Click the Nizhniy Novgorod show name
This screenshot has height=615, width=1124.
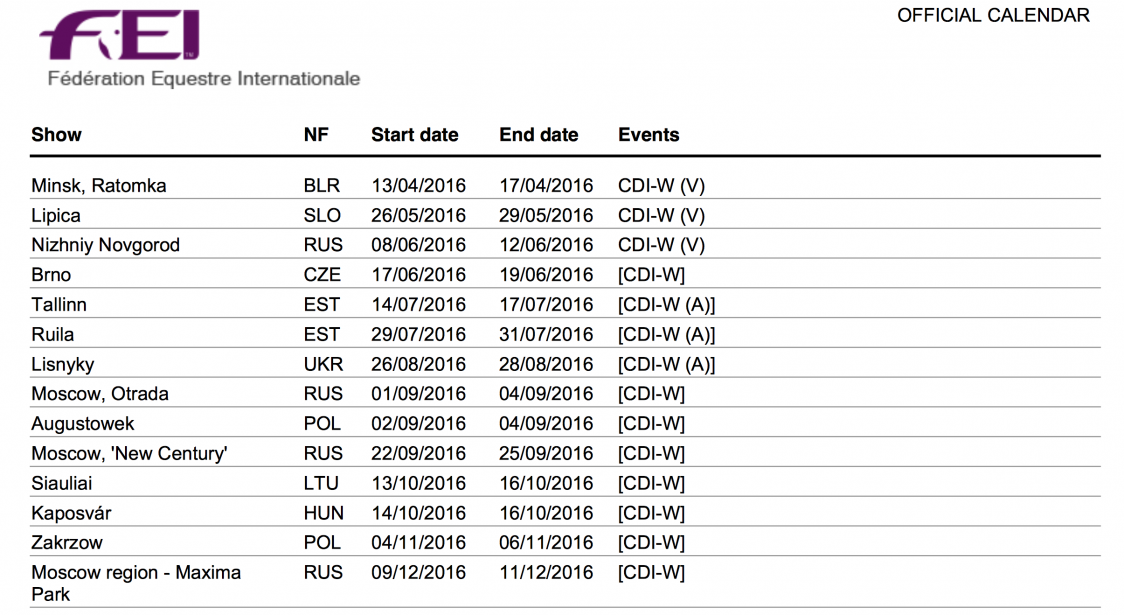tap(105, 245)
